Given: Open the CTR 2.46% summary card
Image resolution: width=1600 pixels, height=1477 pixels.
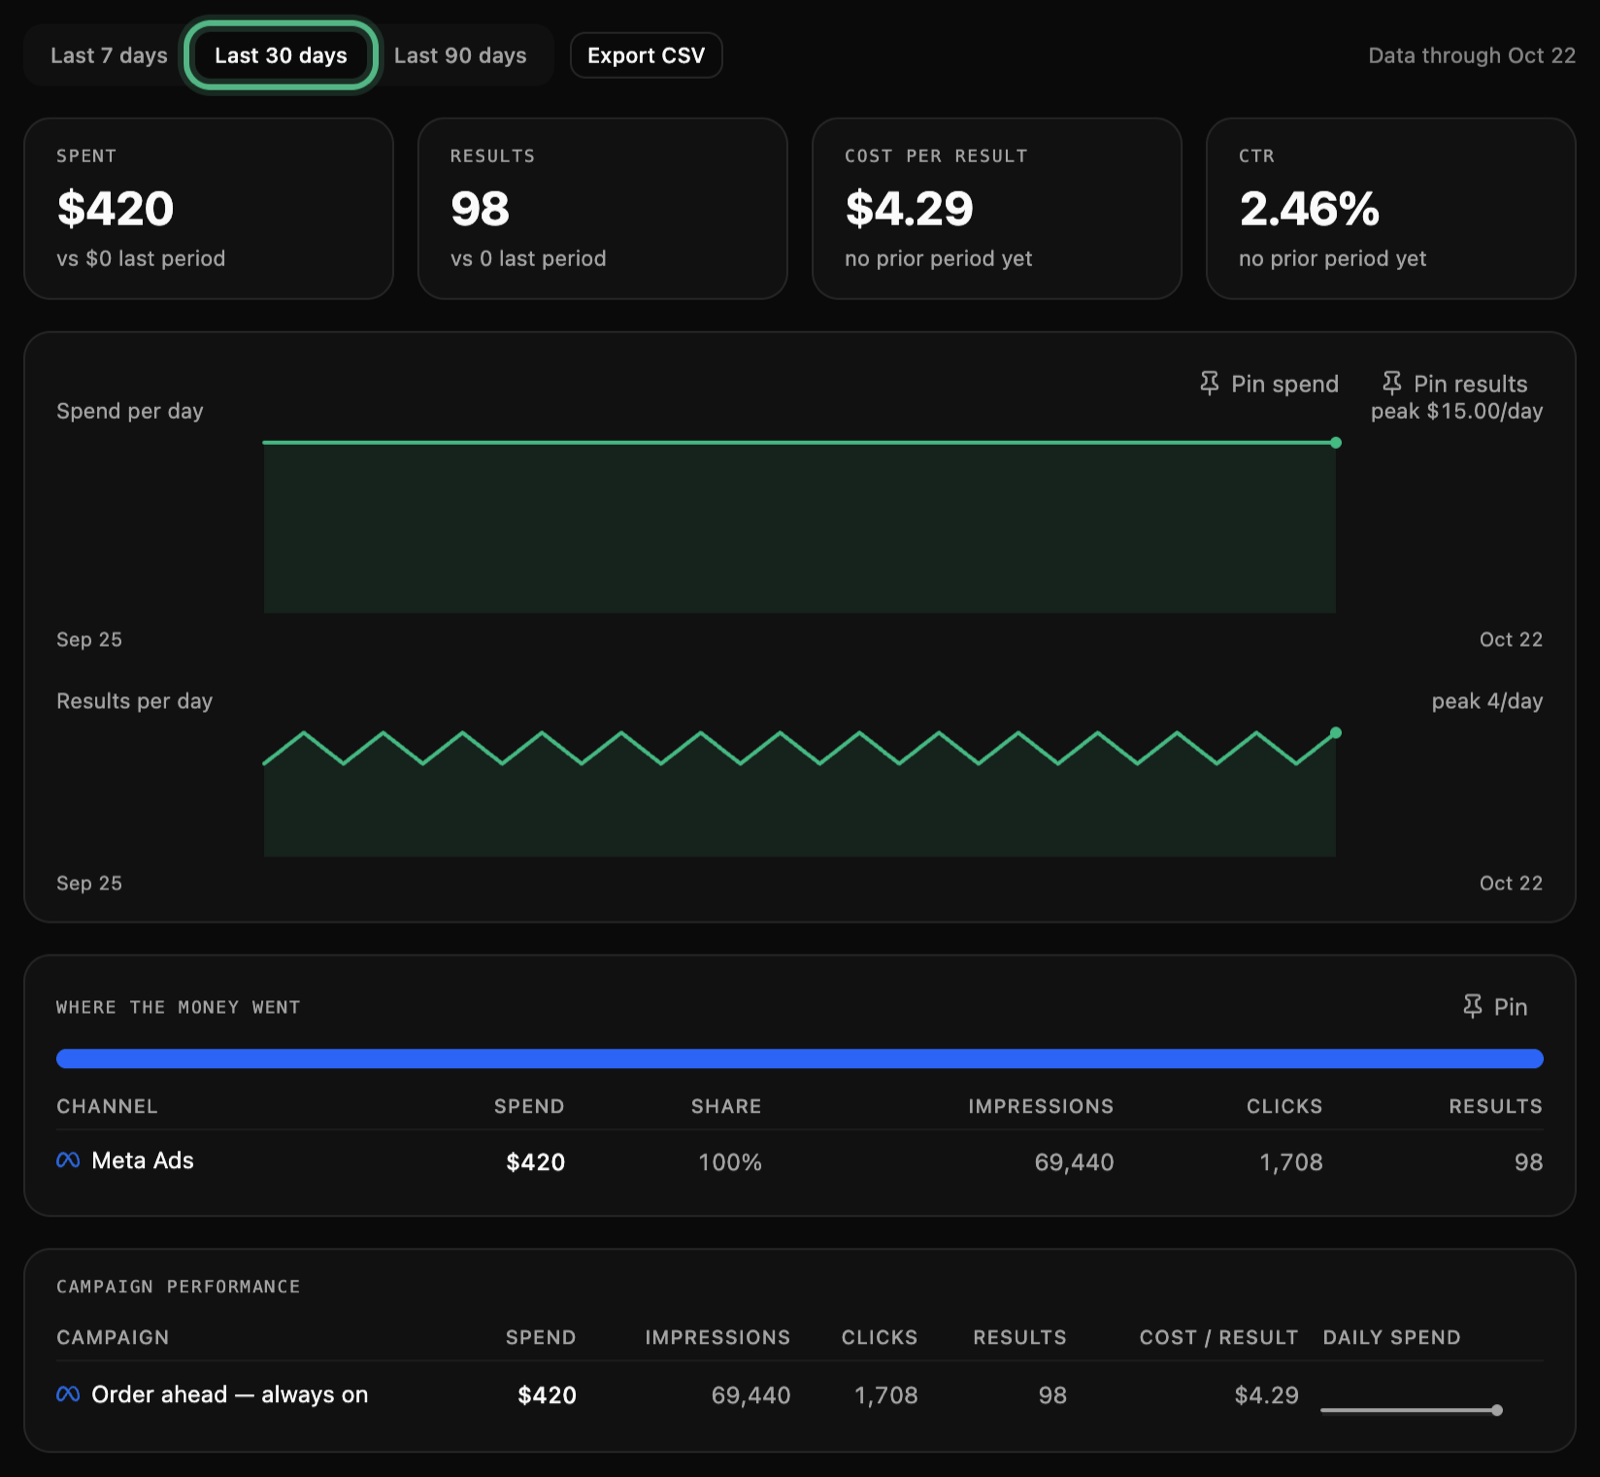Looking at the screenshot, I should [x=1391, y=209].
